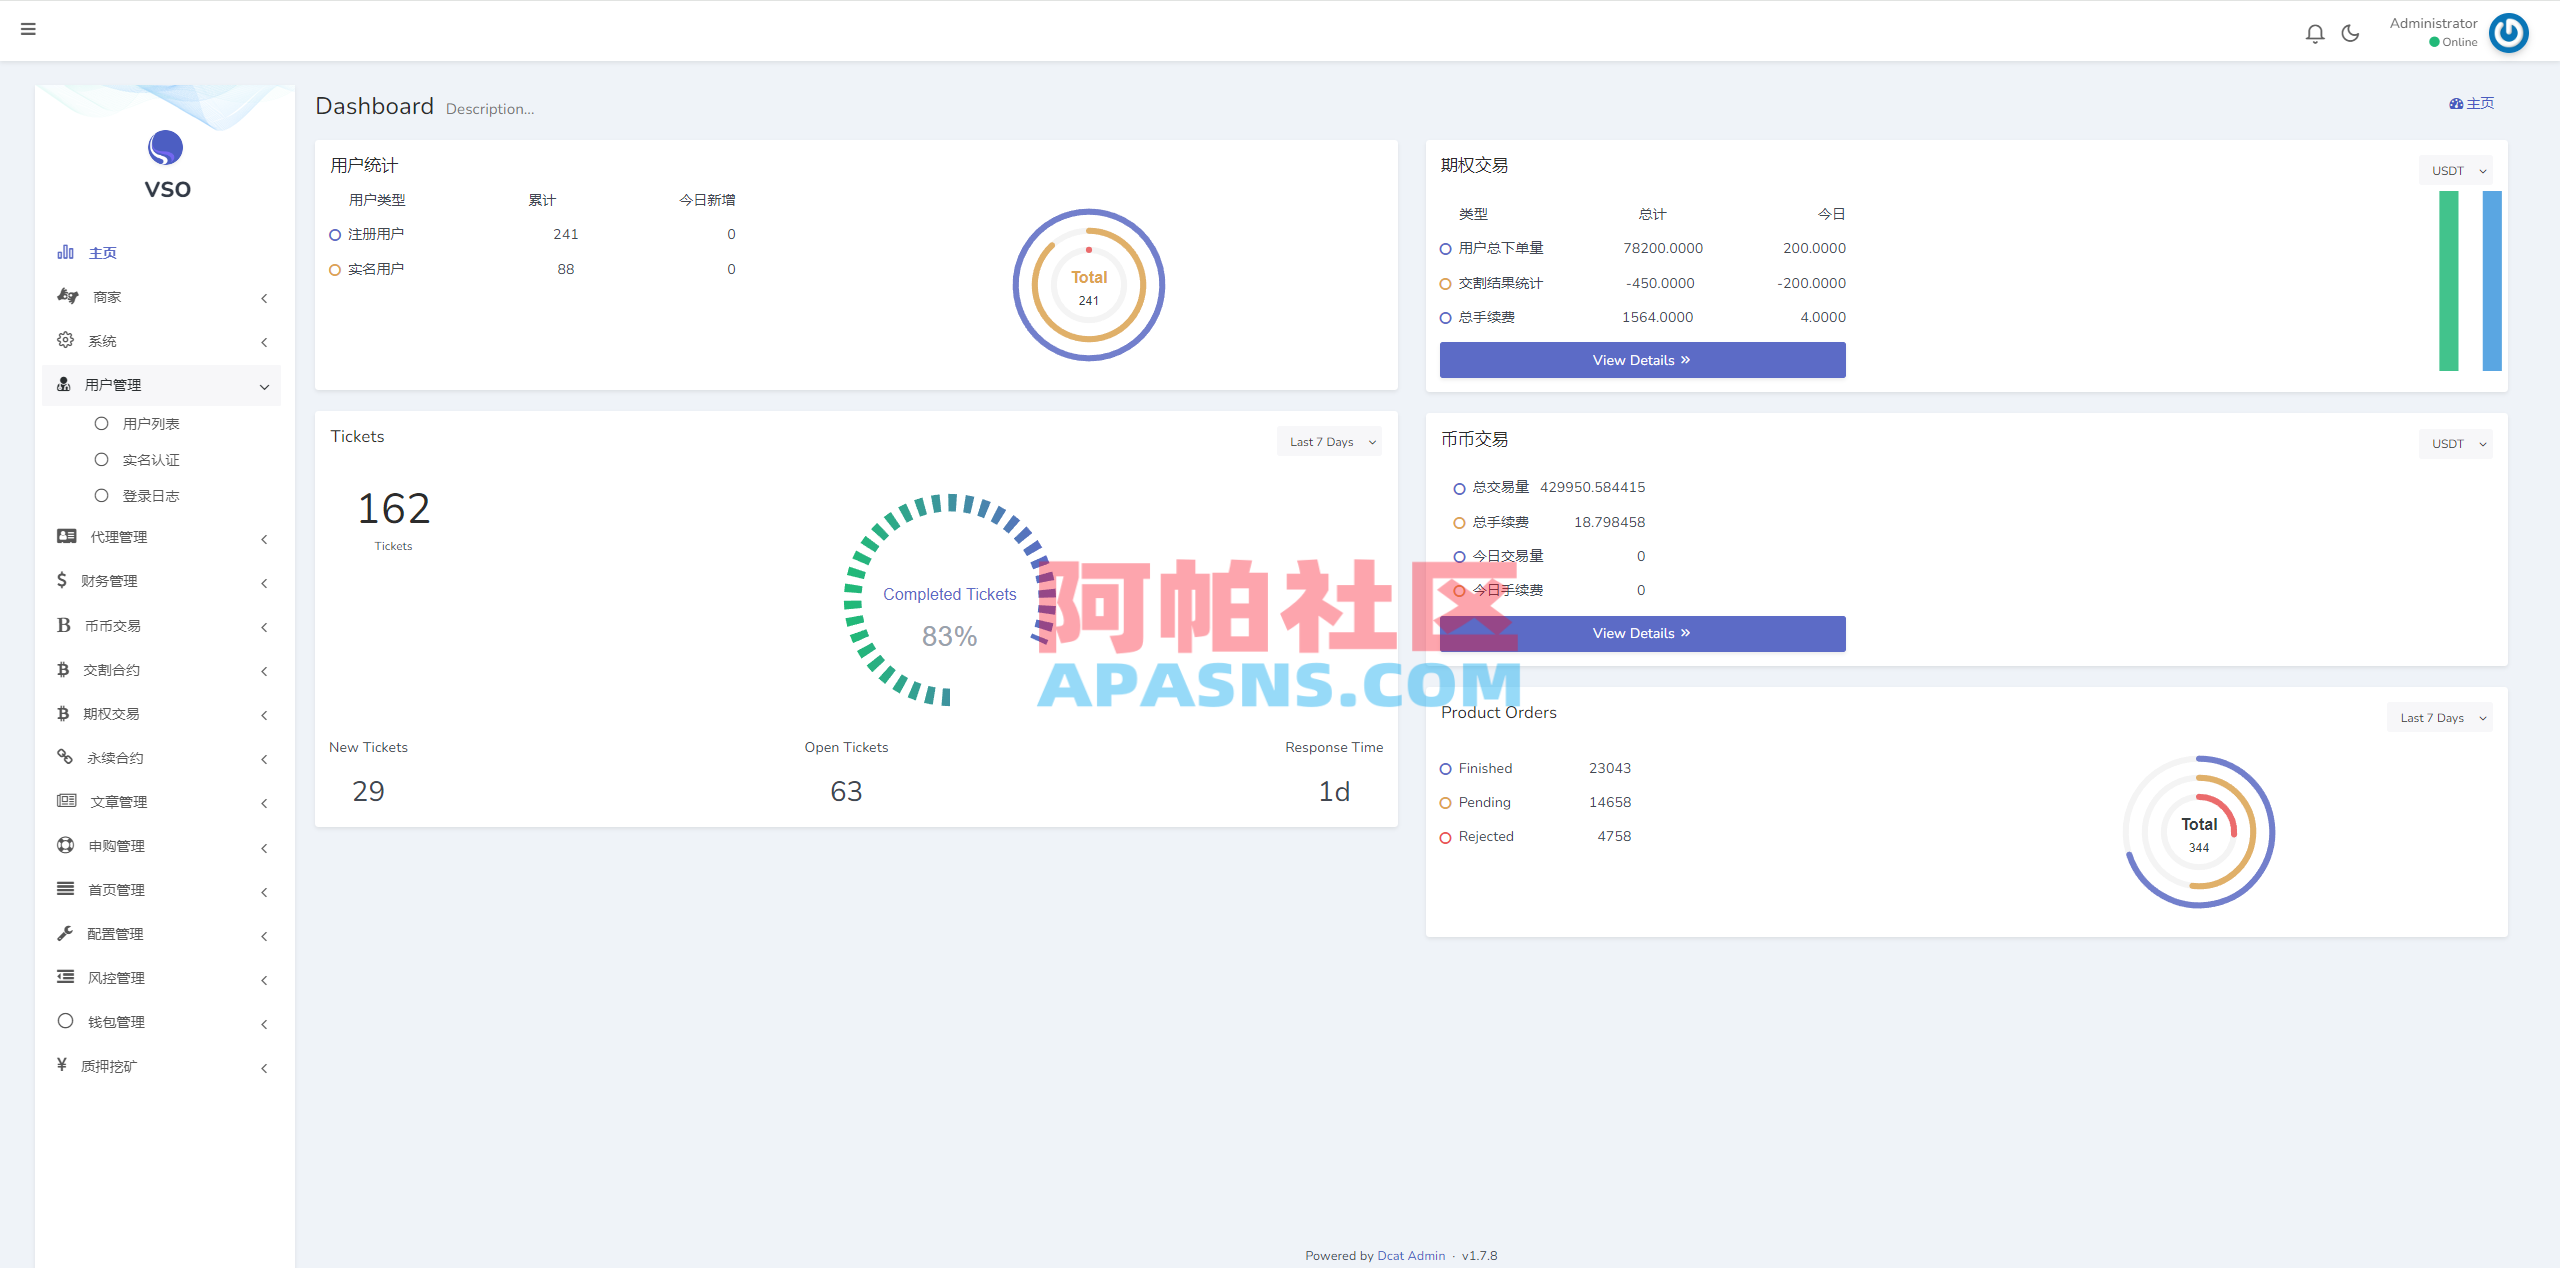The width and height of the screenshot is (2560, 1268).
Task: Select the 实名认证 submenu item
Action: [151, 459]
